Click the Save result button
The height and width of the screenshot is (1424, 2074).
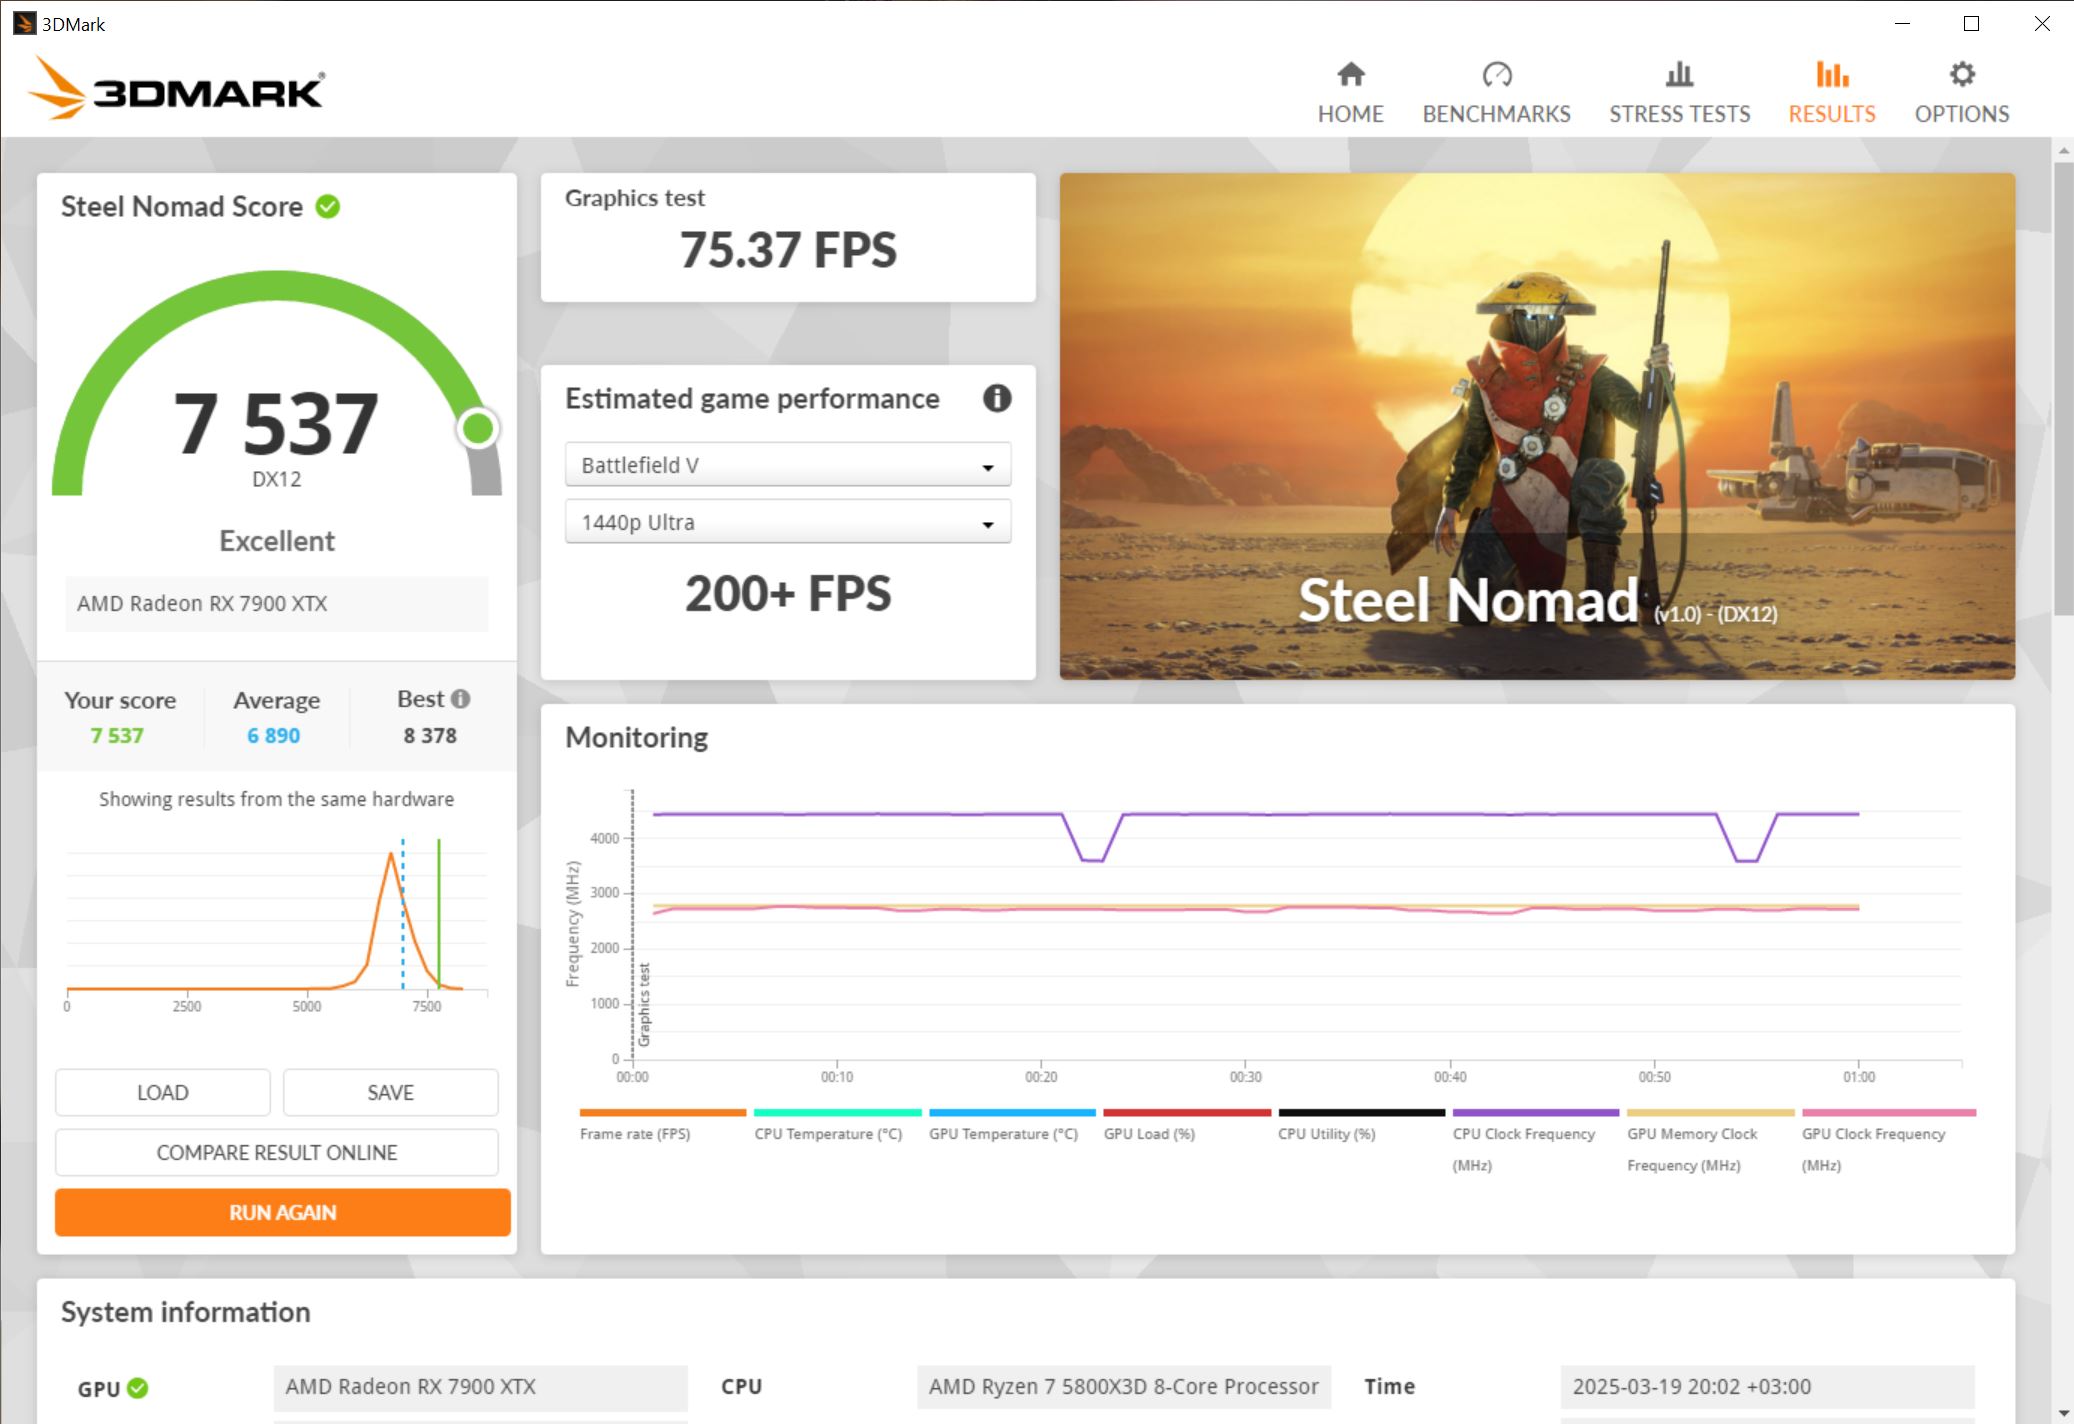pyautogui.click(x=390, y=1093)
